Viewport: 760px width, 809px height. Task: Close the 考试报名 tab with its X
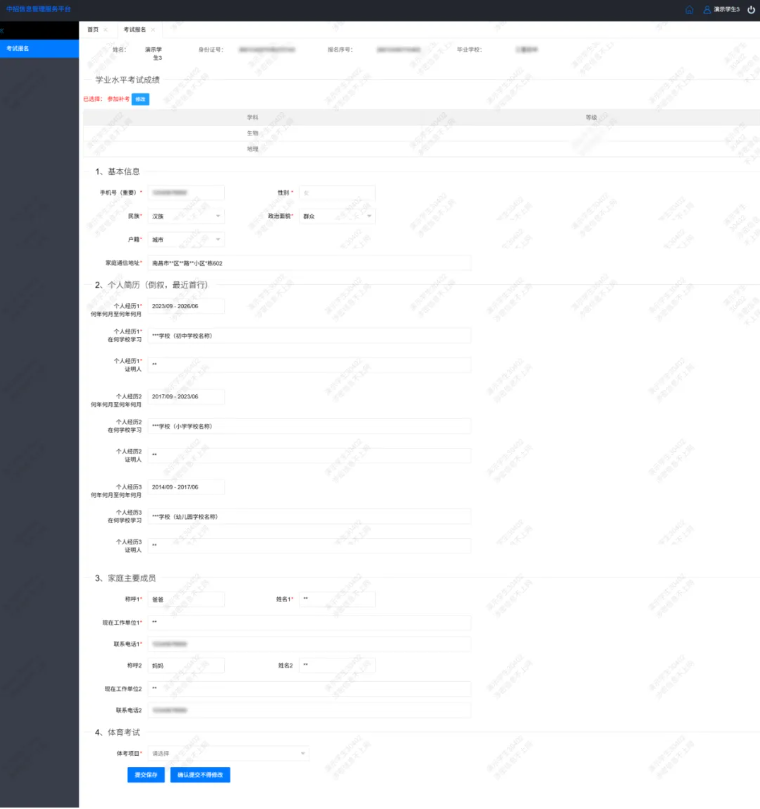pyautogui.click(x=154, y=30)
